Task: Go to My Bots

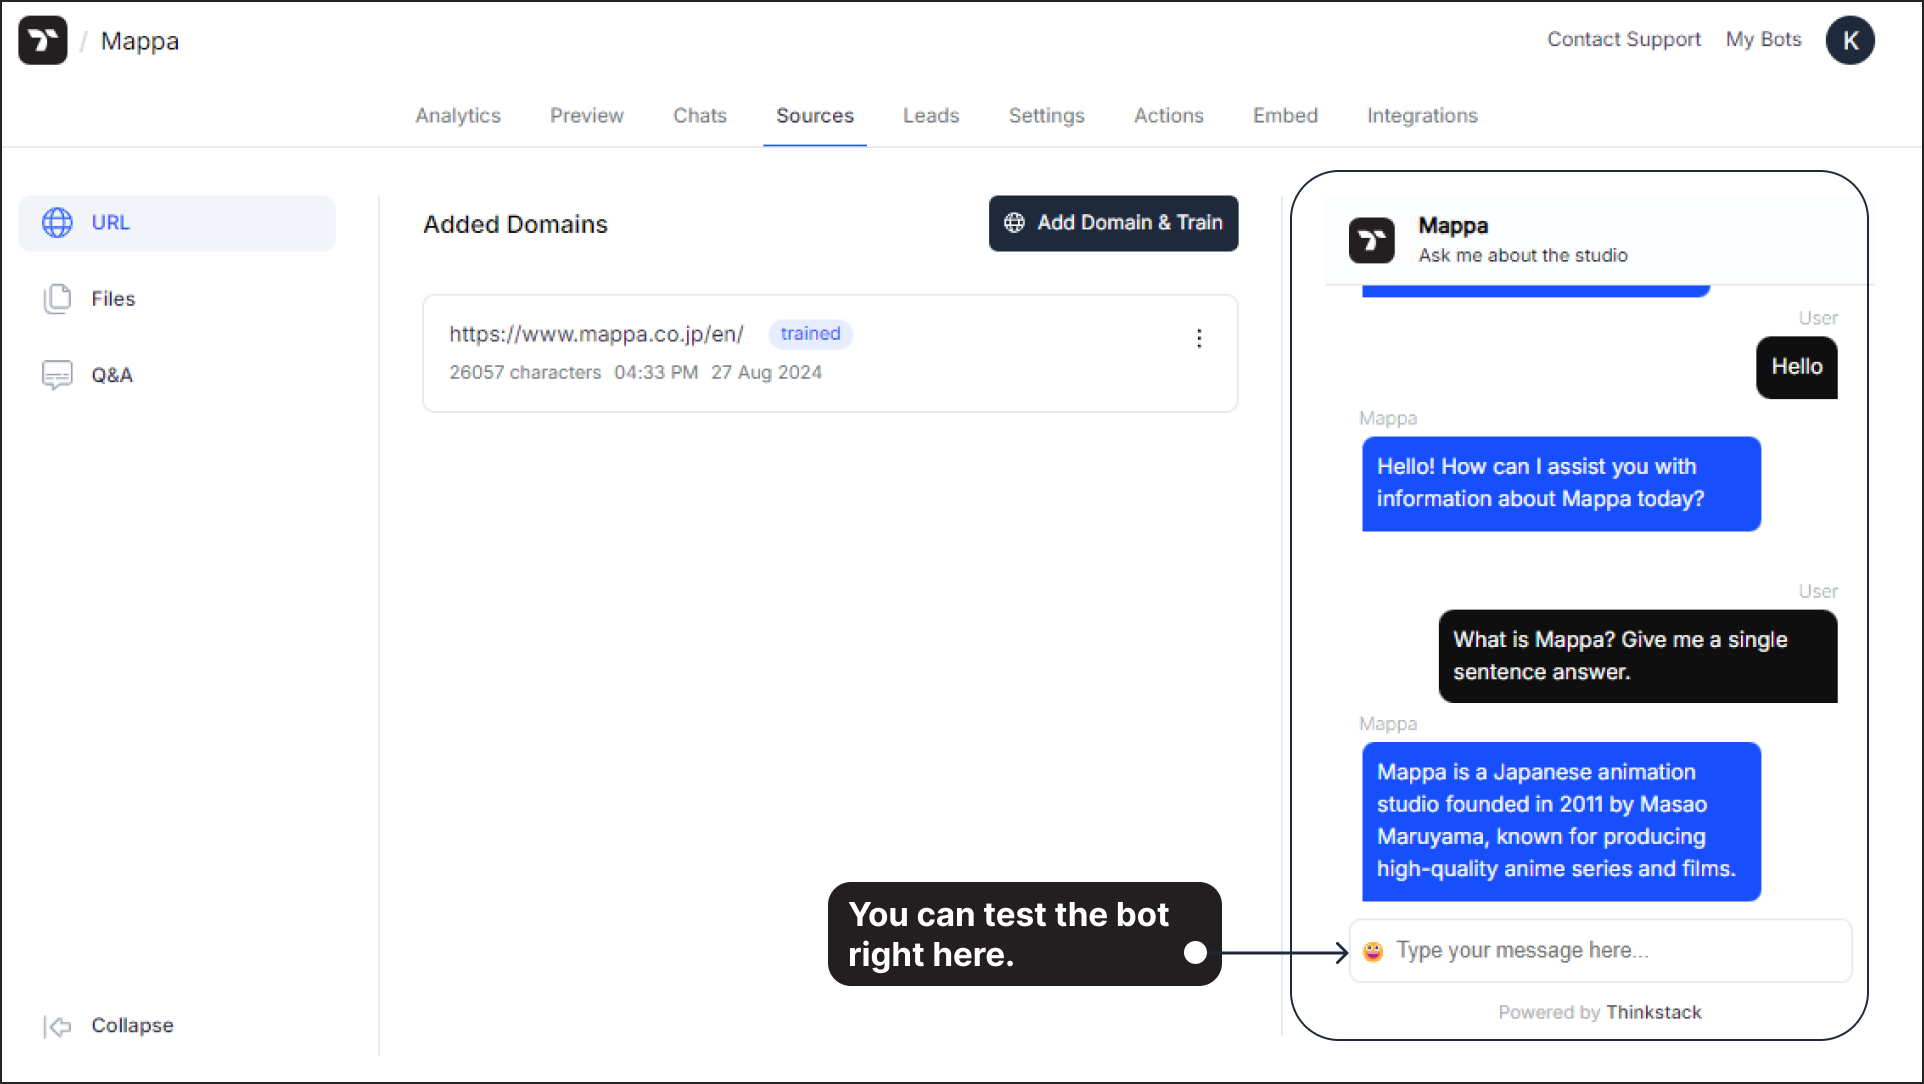Action: 1764,40
